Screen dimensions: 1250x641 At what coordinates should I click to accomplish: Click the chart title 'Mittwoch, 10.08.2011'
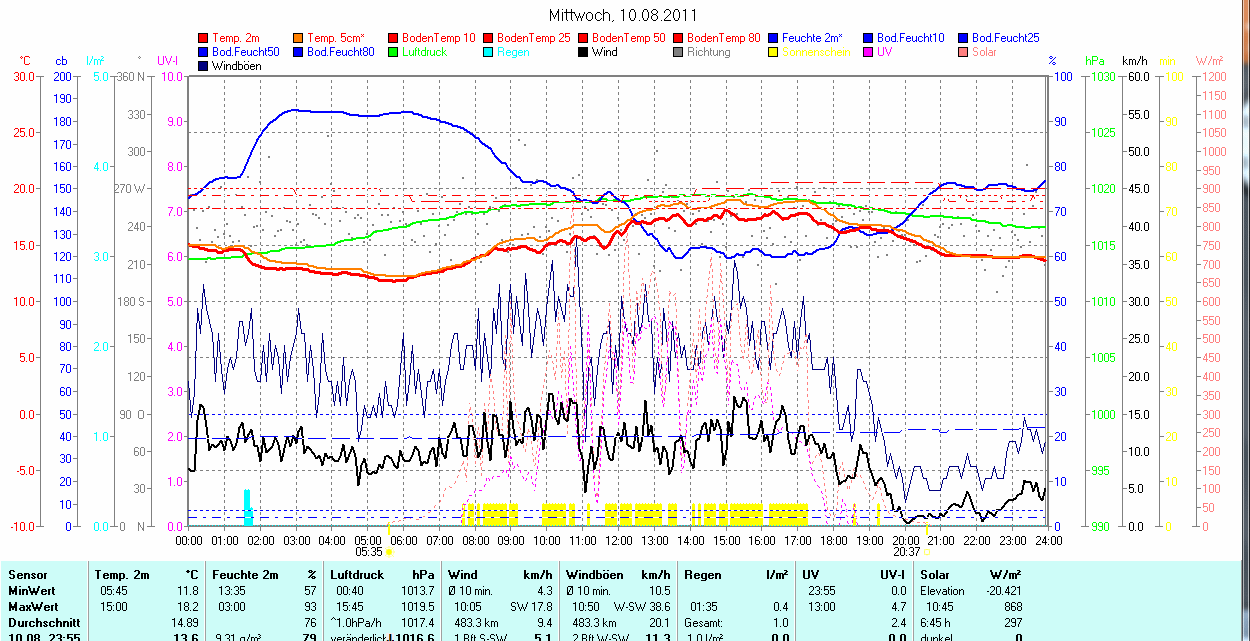point(624,15)
